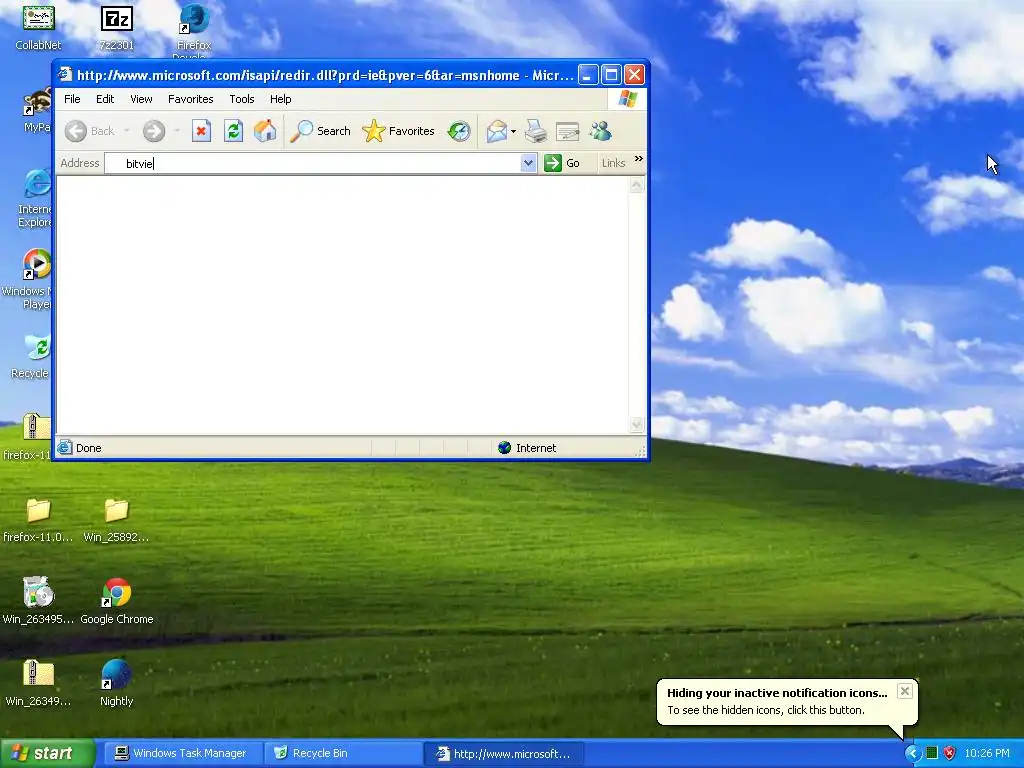Select the Firefox desktop shortcut near the top

coord(194,31)
